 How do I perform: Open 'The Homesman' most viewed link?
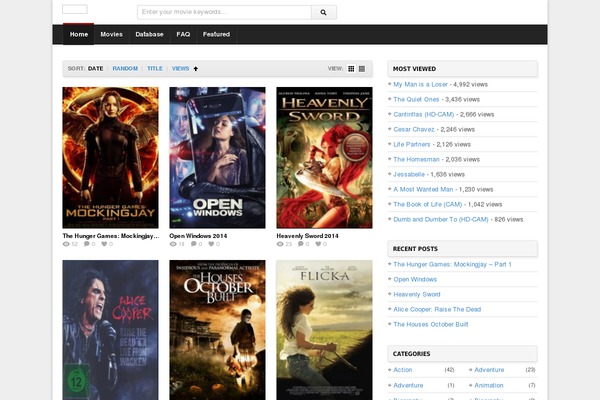coord(416,159)
